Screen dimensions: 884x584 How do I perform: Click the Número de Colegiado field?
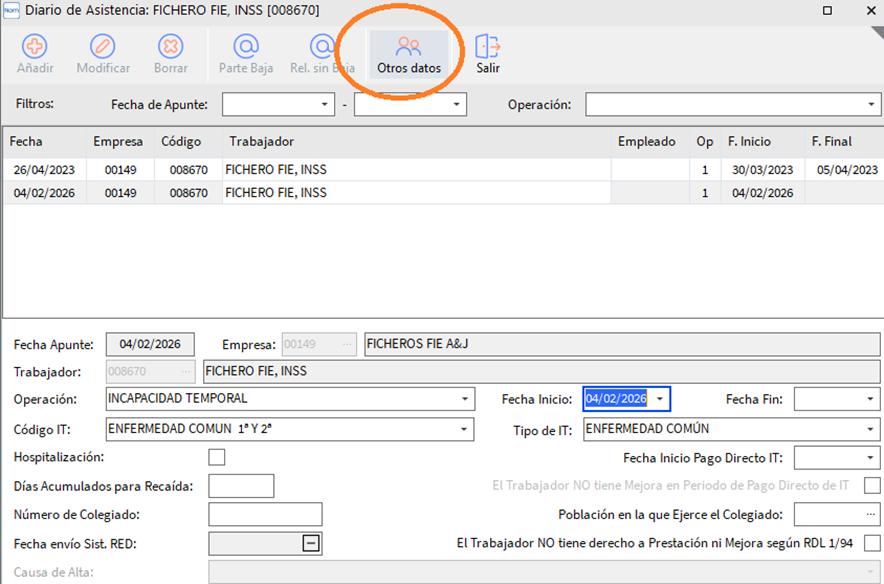265,515
